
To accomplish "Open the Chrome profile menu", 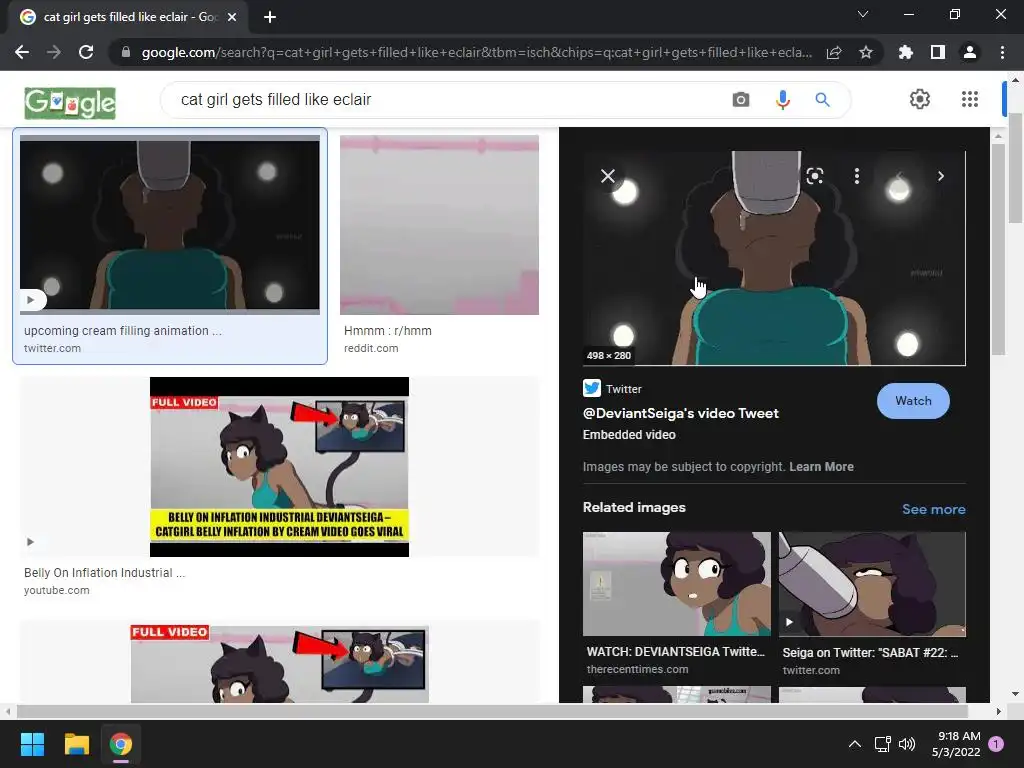I will click(x=970, y=52).
